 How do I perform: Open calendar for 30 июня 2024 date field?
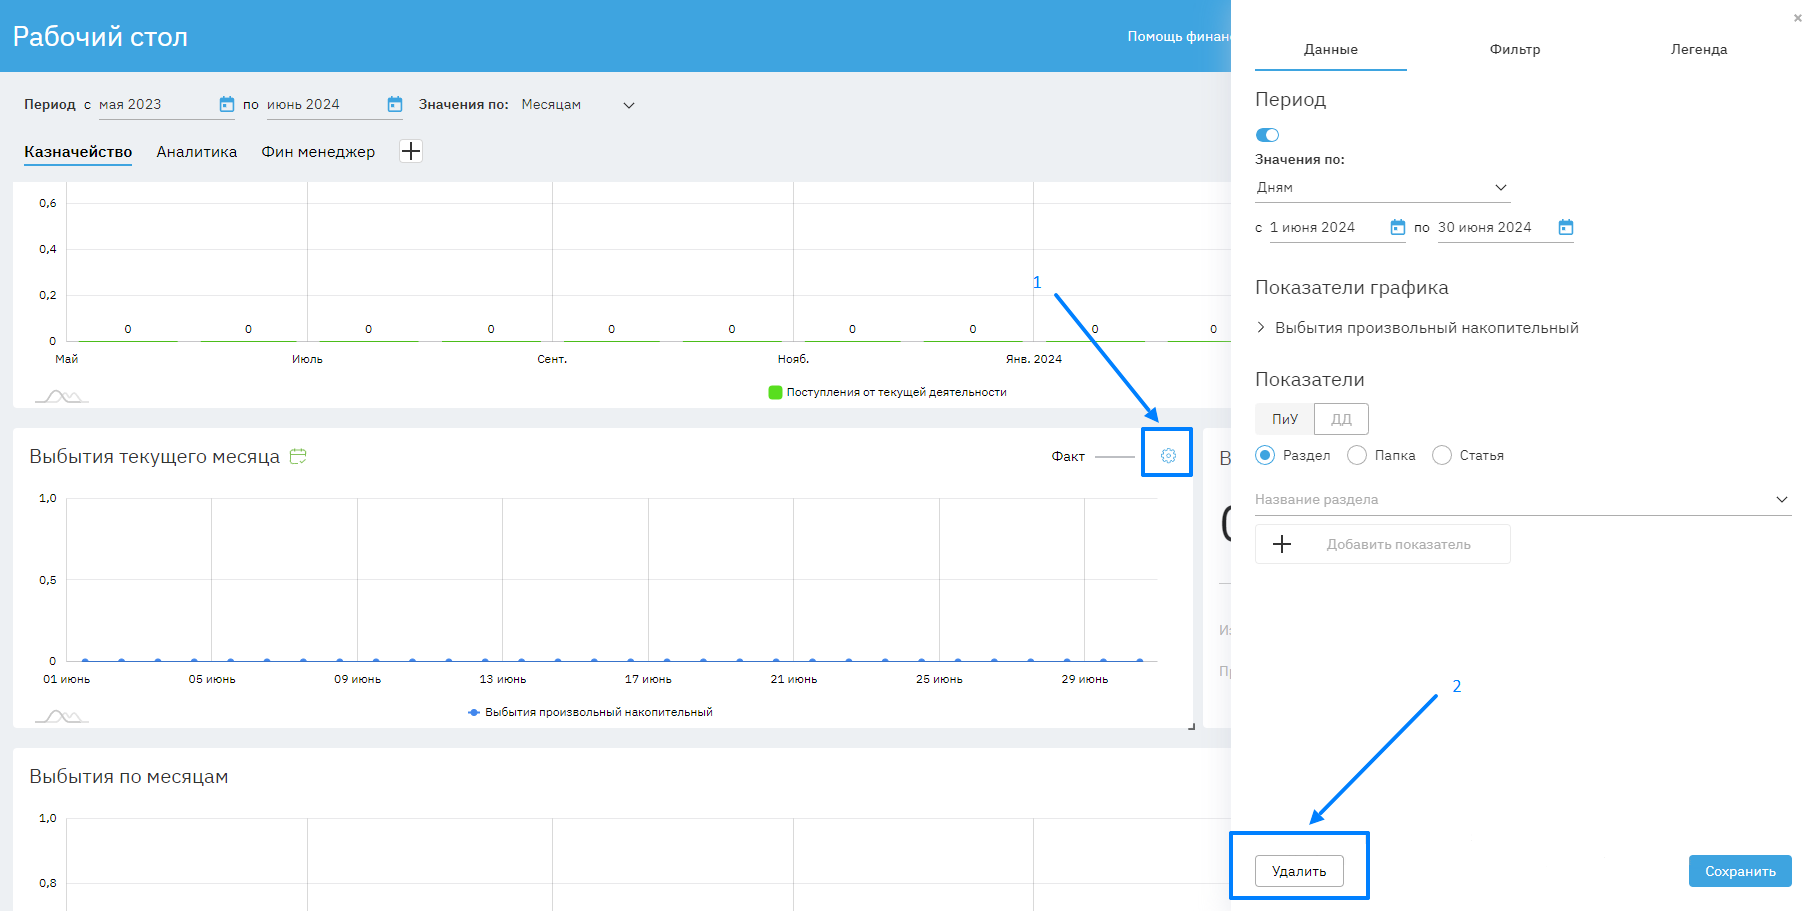click(1565, 228)
